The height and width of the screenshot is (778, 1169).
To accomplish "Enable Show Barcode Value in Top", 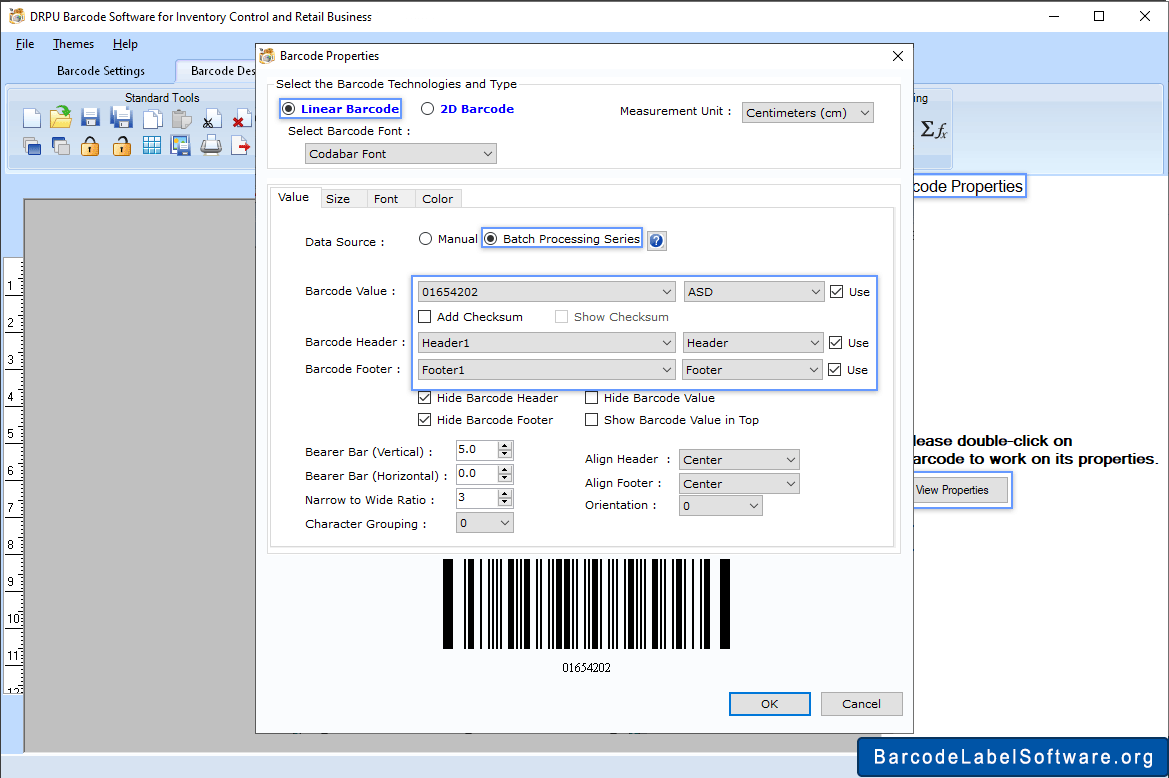I will click(592, 420).
